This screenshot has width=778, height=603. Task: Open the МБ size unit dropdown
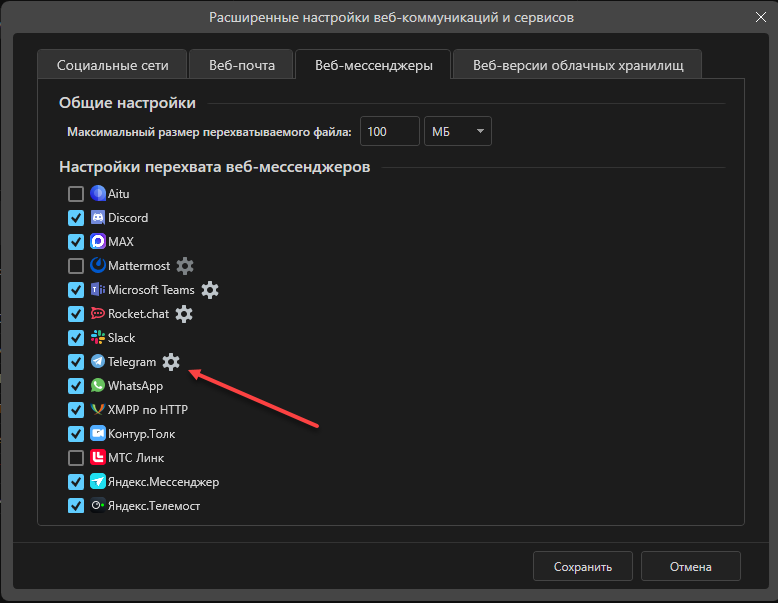point(457,131)
